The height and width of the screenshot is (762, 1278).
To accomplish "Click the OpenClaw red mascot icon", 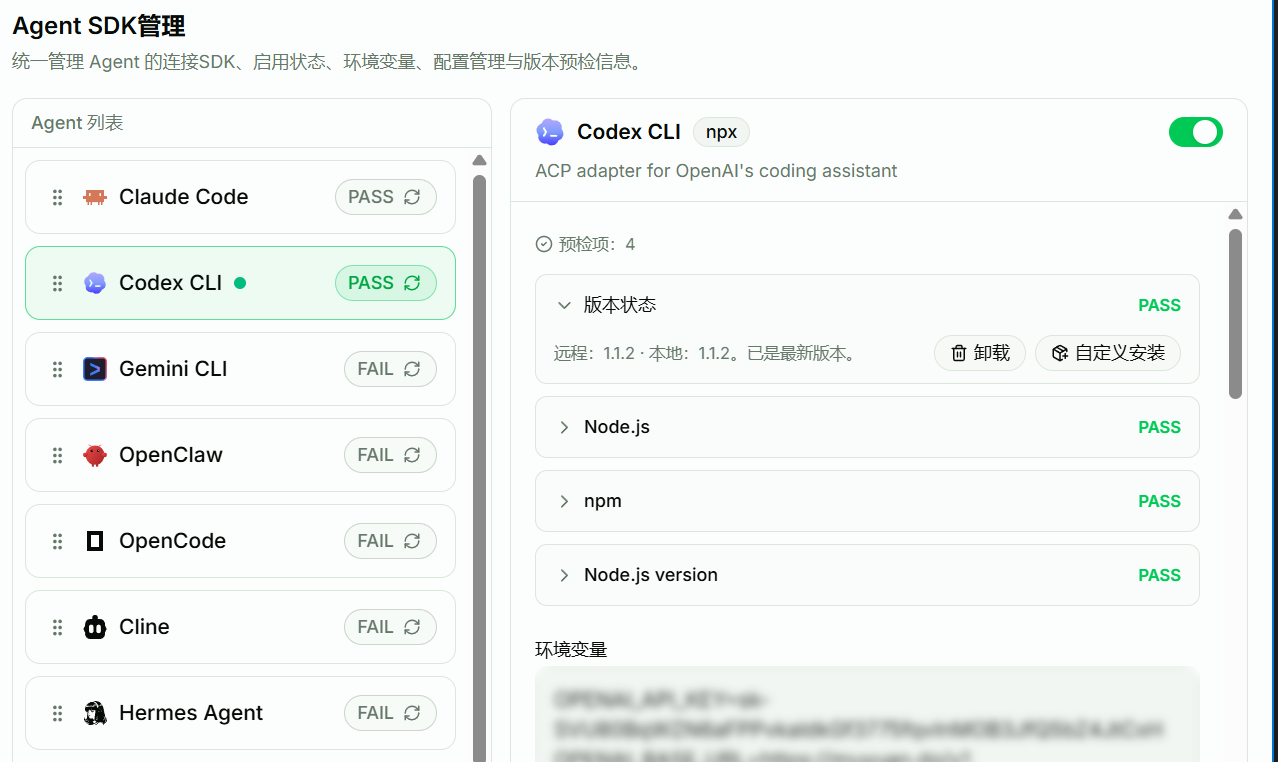I will coord(95,455).
